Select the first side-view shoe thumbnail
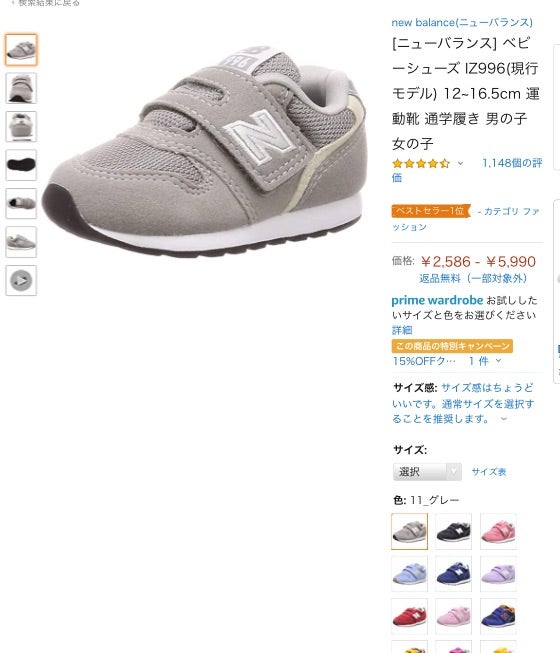The image size is (560, 653). pyautogui.click(x=21, y=50)
